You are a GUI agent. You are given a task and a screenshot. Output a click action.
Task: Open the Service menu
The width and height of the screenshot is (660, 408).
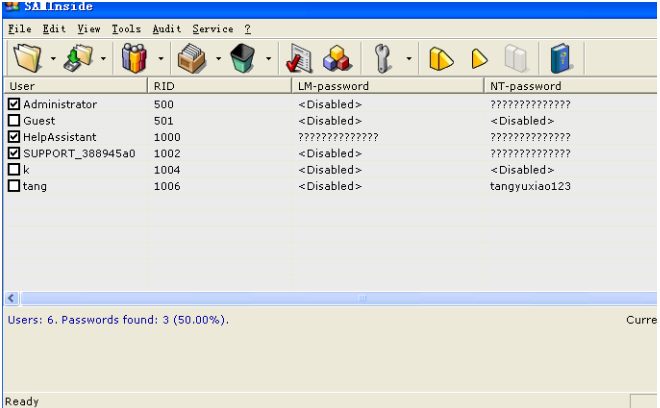click(213, 29)
